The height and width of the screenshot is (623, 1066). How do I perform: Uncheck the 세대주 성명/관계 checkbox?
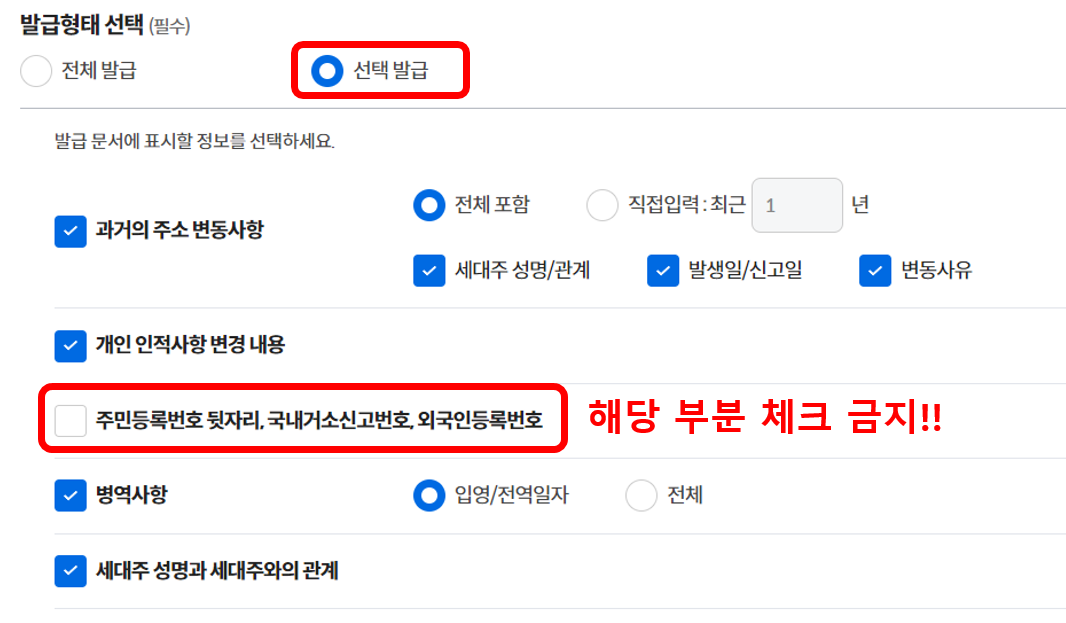429,271
